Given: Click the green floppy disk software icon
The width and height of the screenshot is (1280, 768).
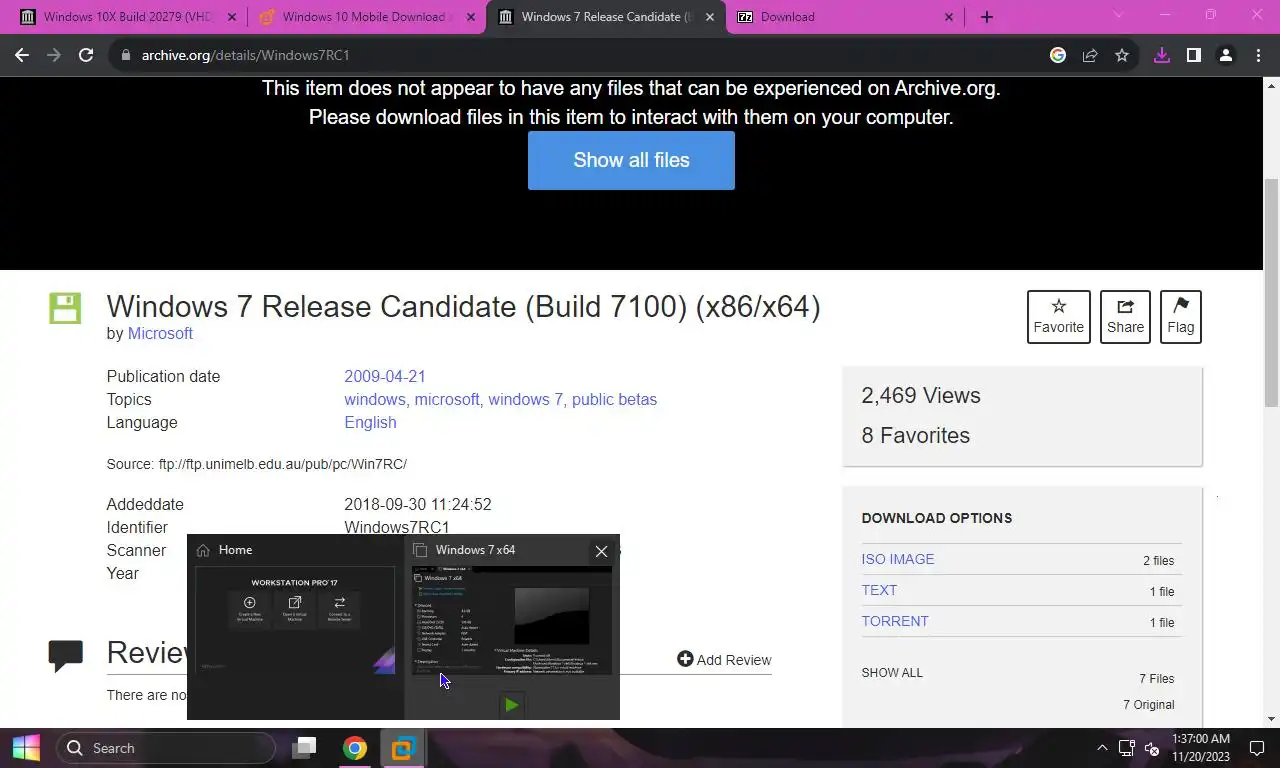Looking at the screenshot, I should [65, 308].
